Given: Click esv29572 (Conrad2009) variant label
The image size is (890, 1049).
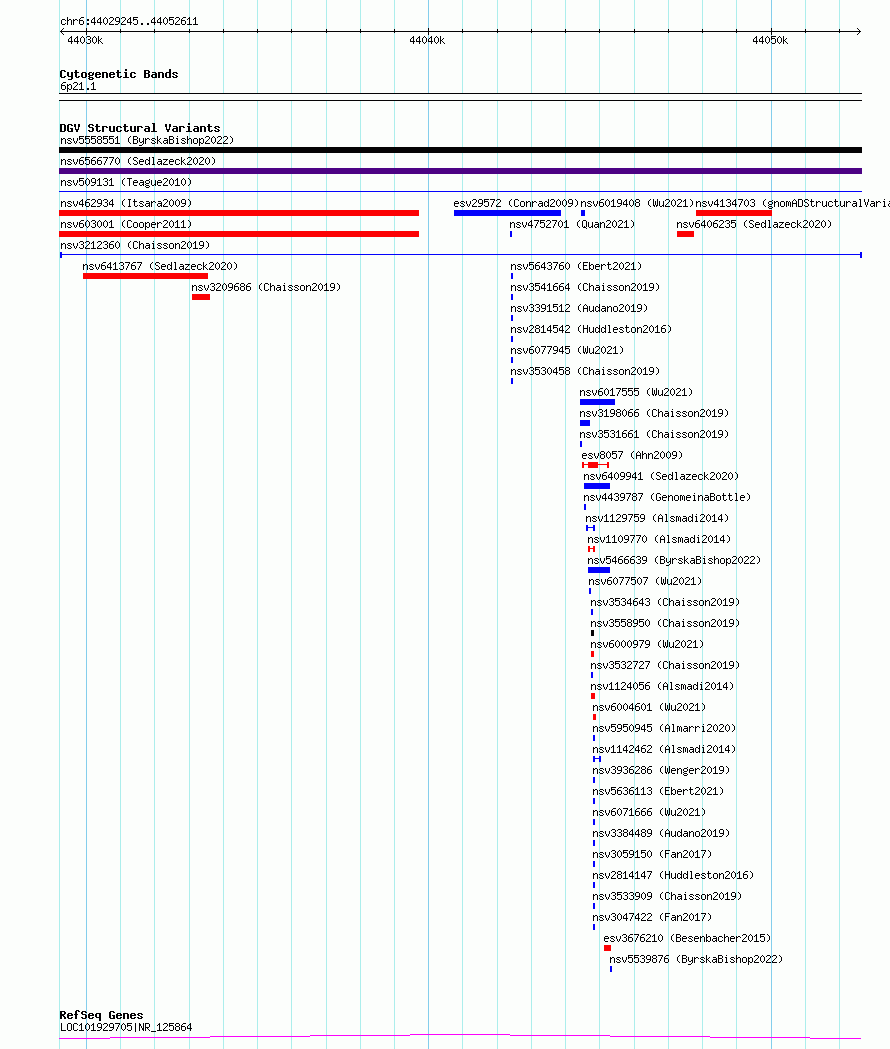Looking at the screenshot, I should (x=516, y=203).
